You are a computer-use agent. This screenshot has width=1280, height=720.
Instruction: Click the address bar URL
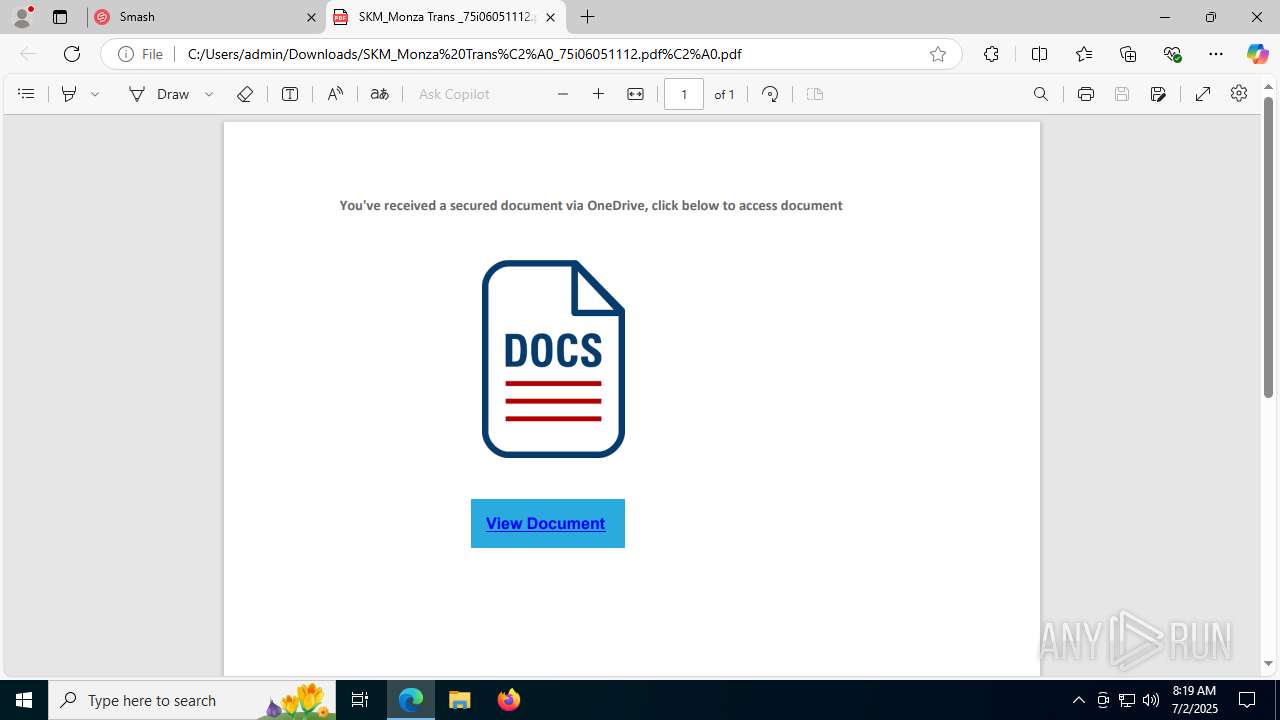click(465, 54)
